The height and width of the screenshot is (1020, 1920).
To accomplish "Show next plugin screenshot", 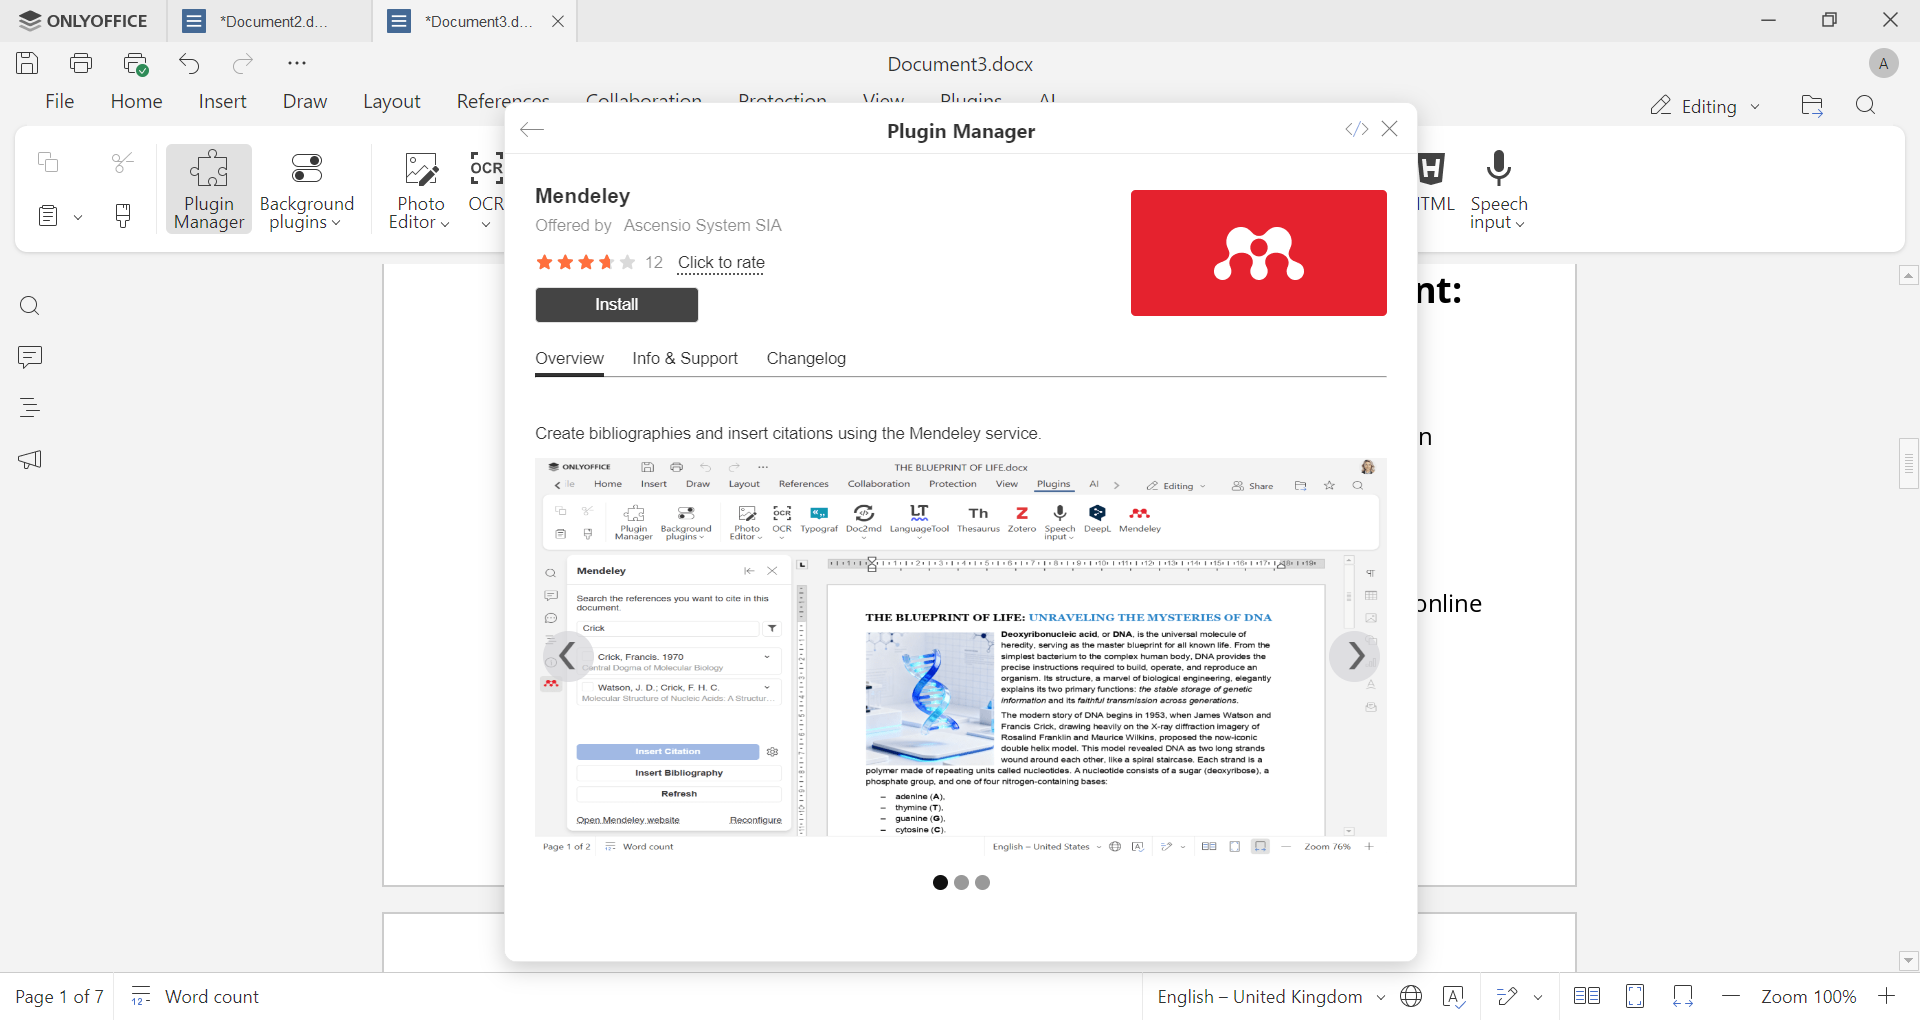I will (x=1355, y=656).
